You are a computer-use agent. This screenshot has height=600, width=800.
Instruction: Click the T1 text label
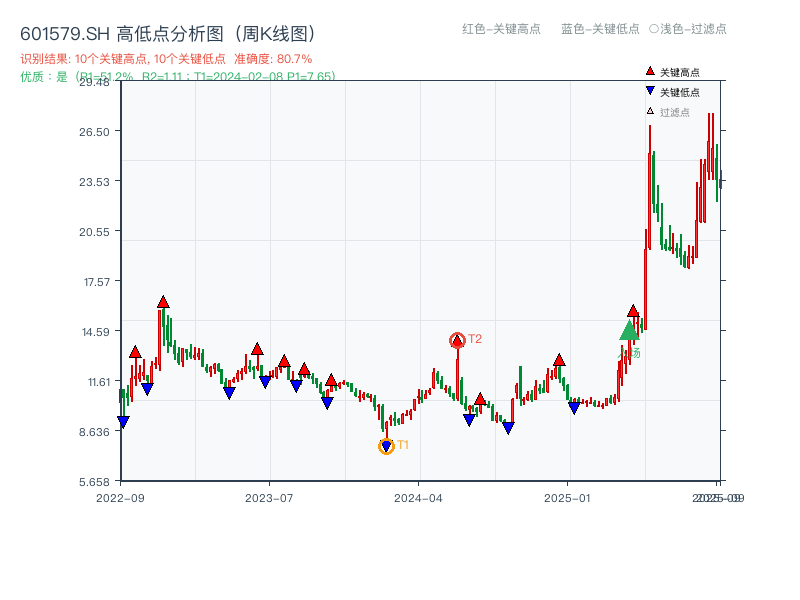tap(403, 445)
